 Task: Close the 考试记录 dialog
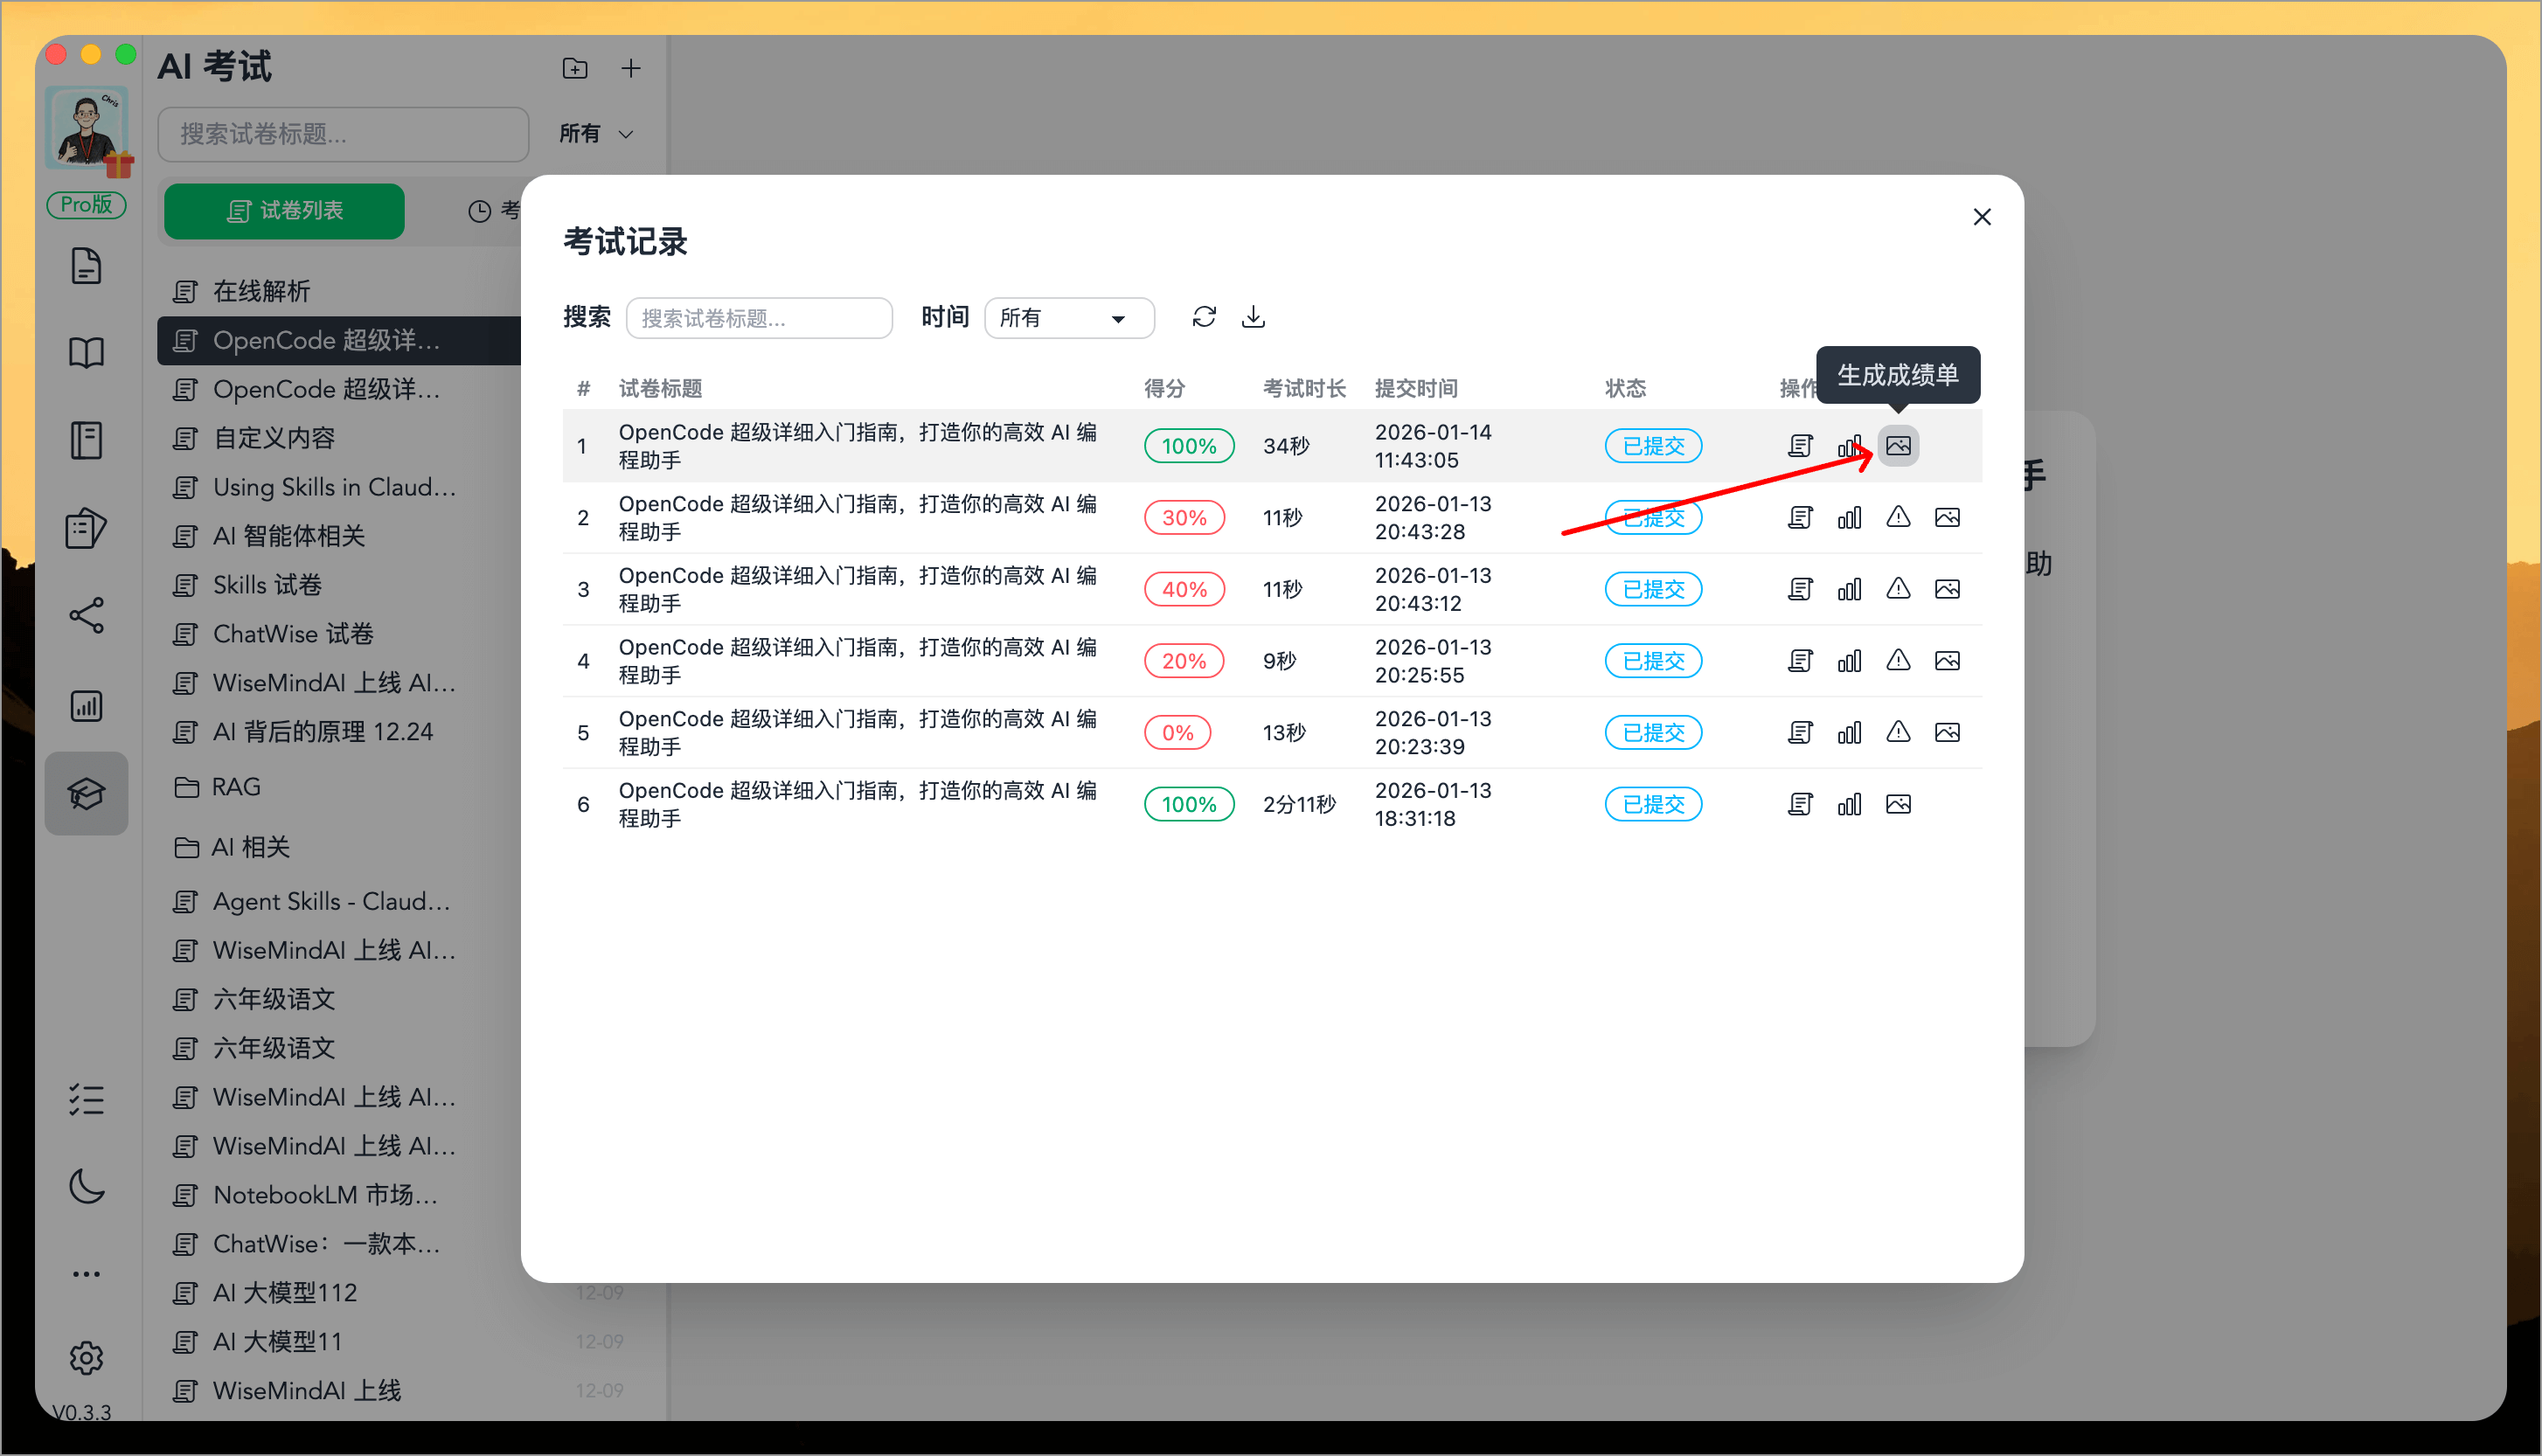click(x=1981, y=217)
